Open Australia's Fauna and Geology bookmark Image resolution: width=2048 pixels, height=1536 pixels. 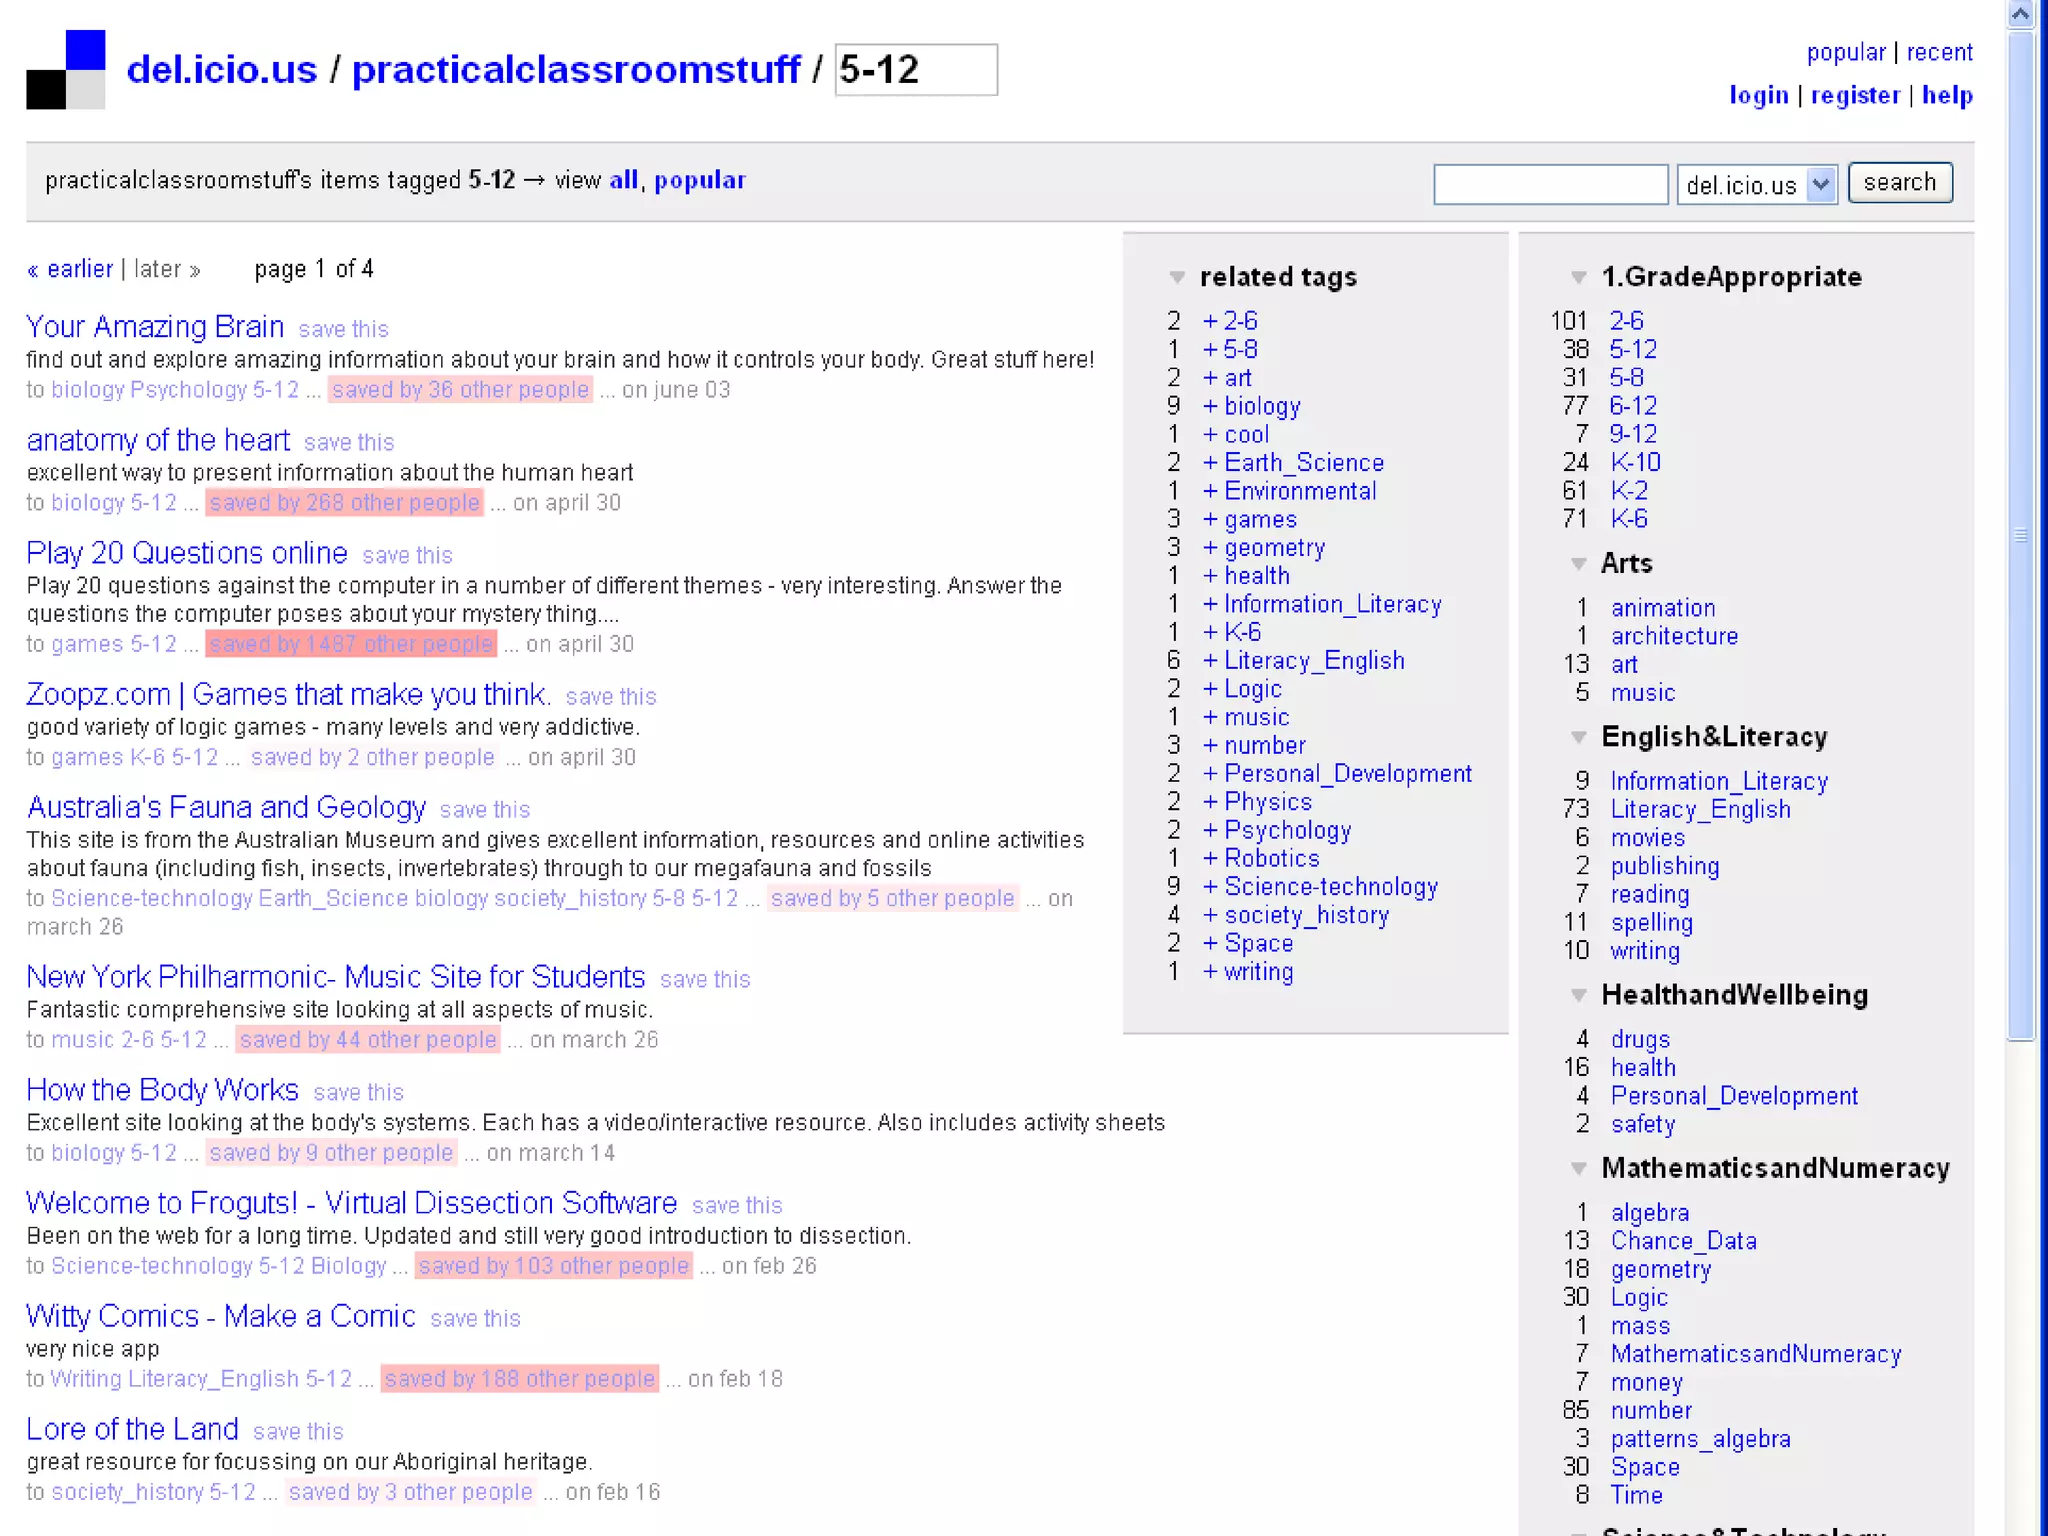tap(226, 807)
